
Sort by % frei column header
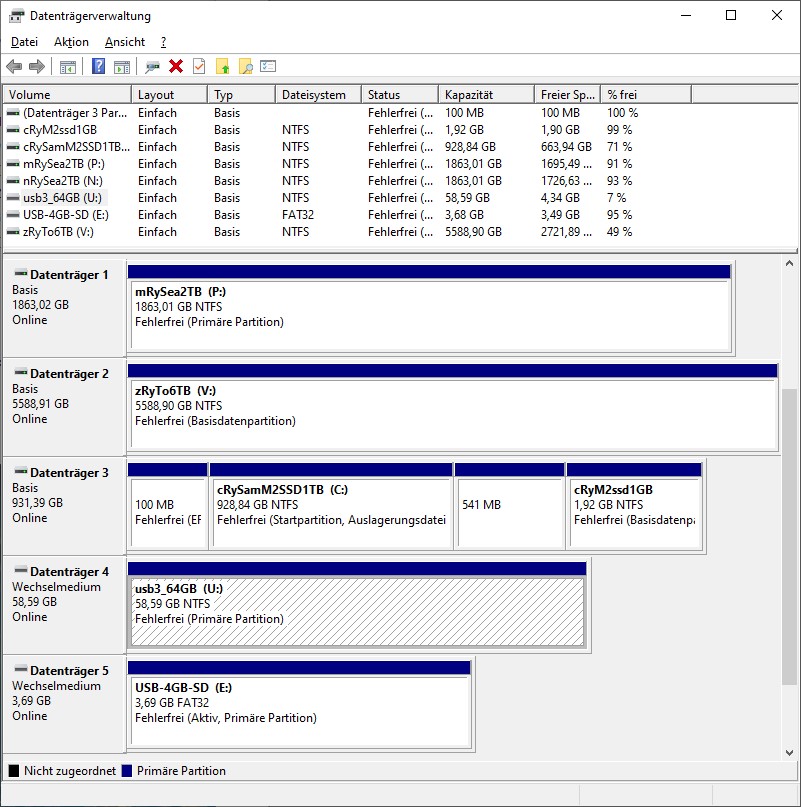tap(646, 95)
